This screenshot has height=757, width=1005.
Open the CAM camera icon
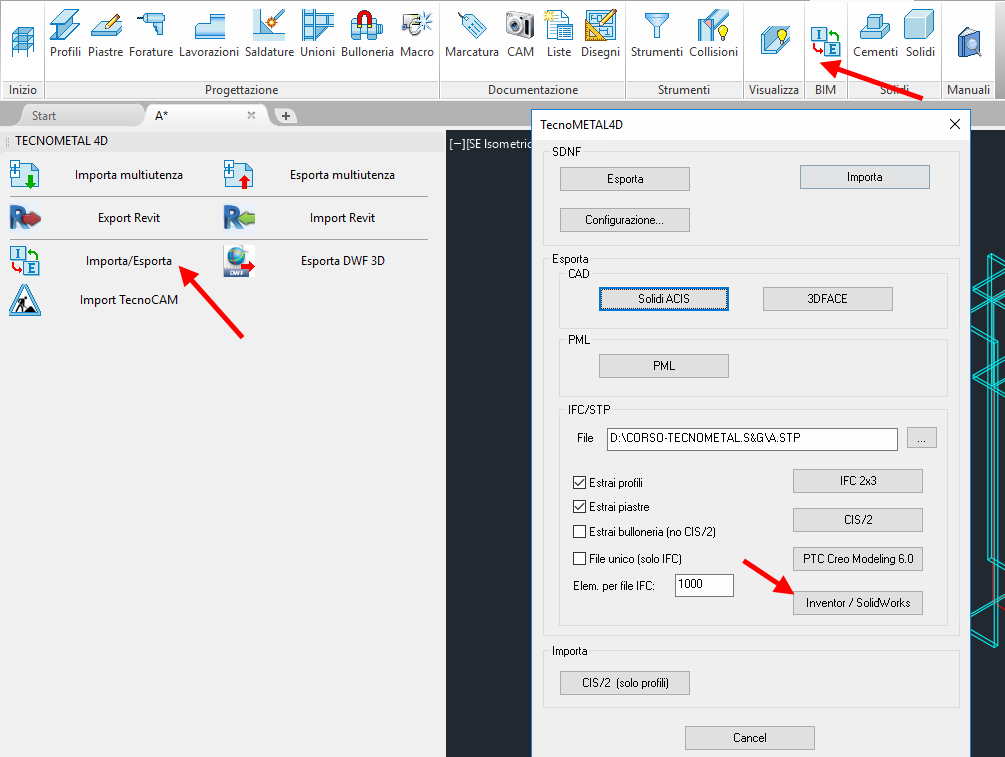[x=520, y=34]
